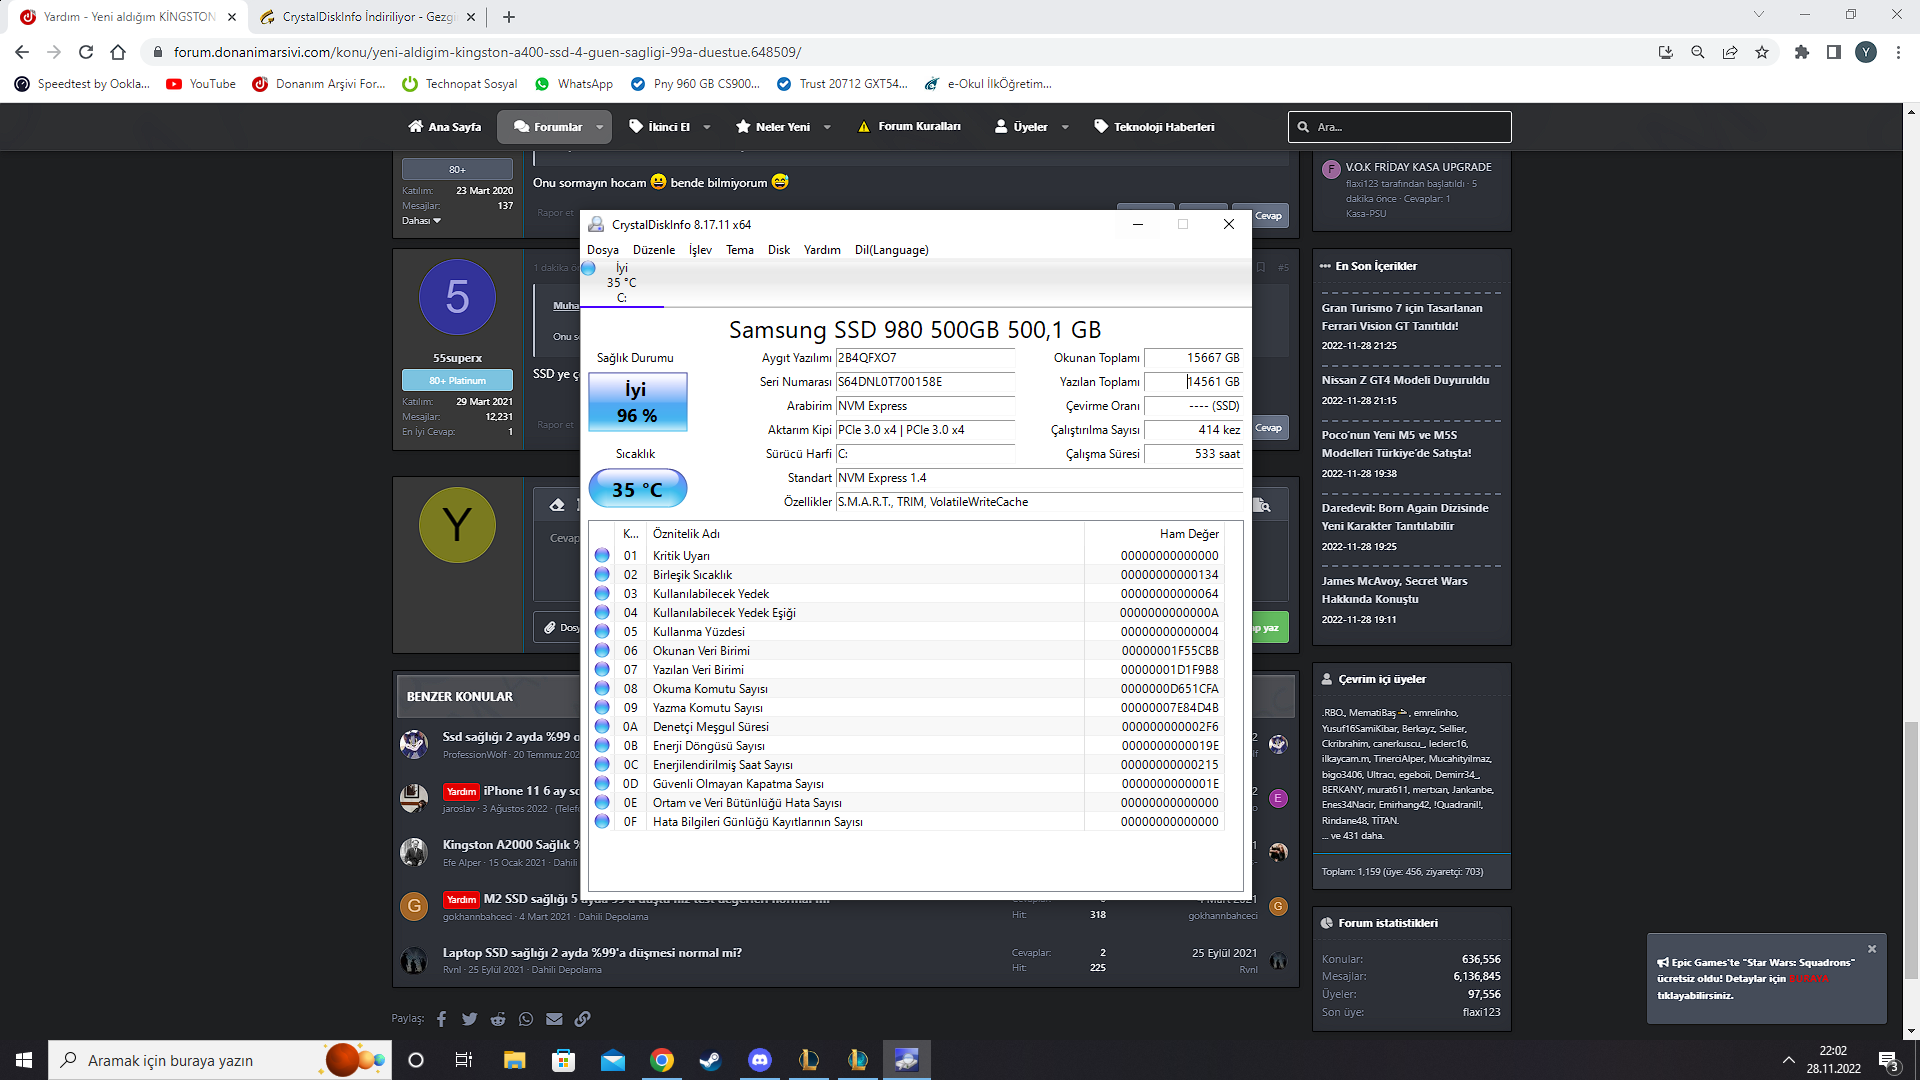
Task: Reload the forum page
Action: point(86,52)
